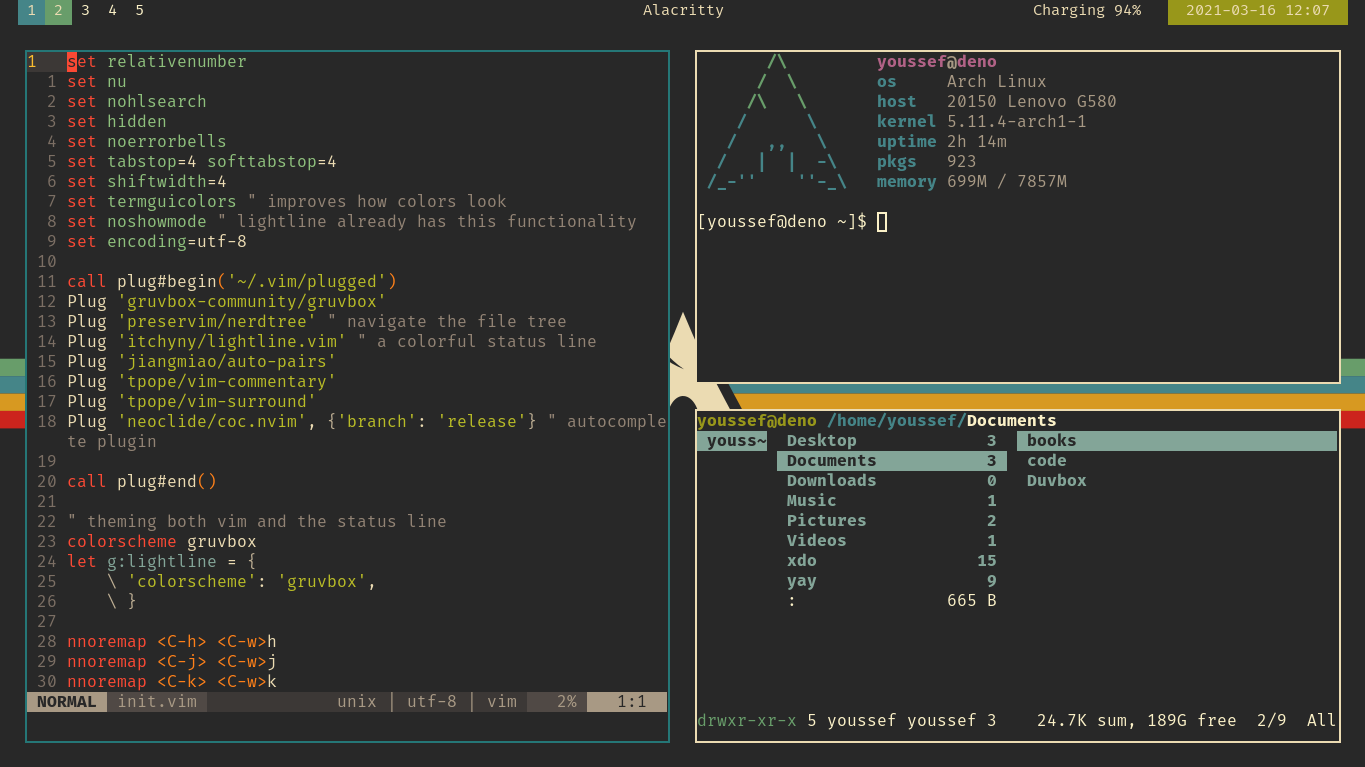Click the 1:1 cursor position segment
The height and width of the screenshot is (767, 1365).
pyautogui.click(x=627, y=701)
